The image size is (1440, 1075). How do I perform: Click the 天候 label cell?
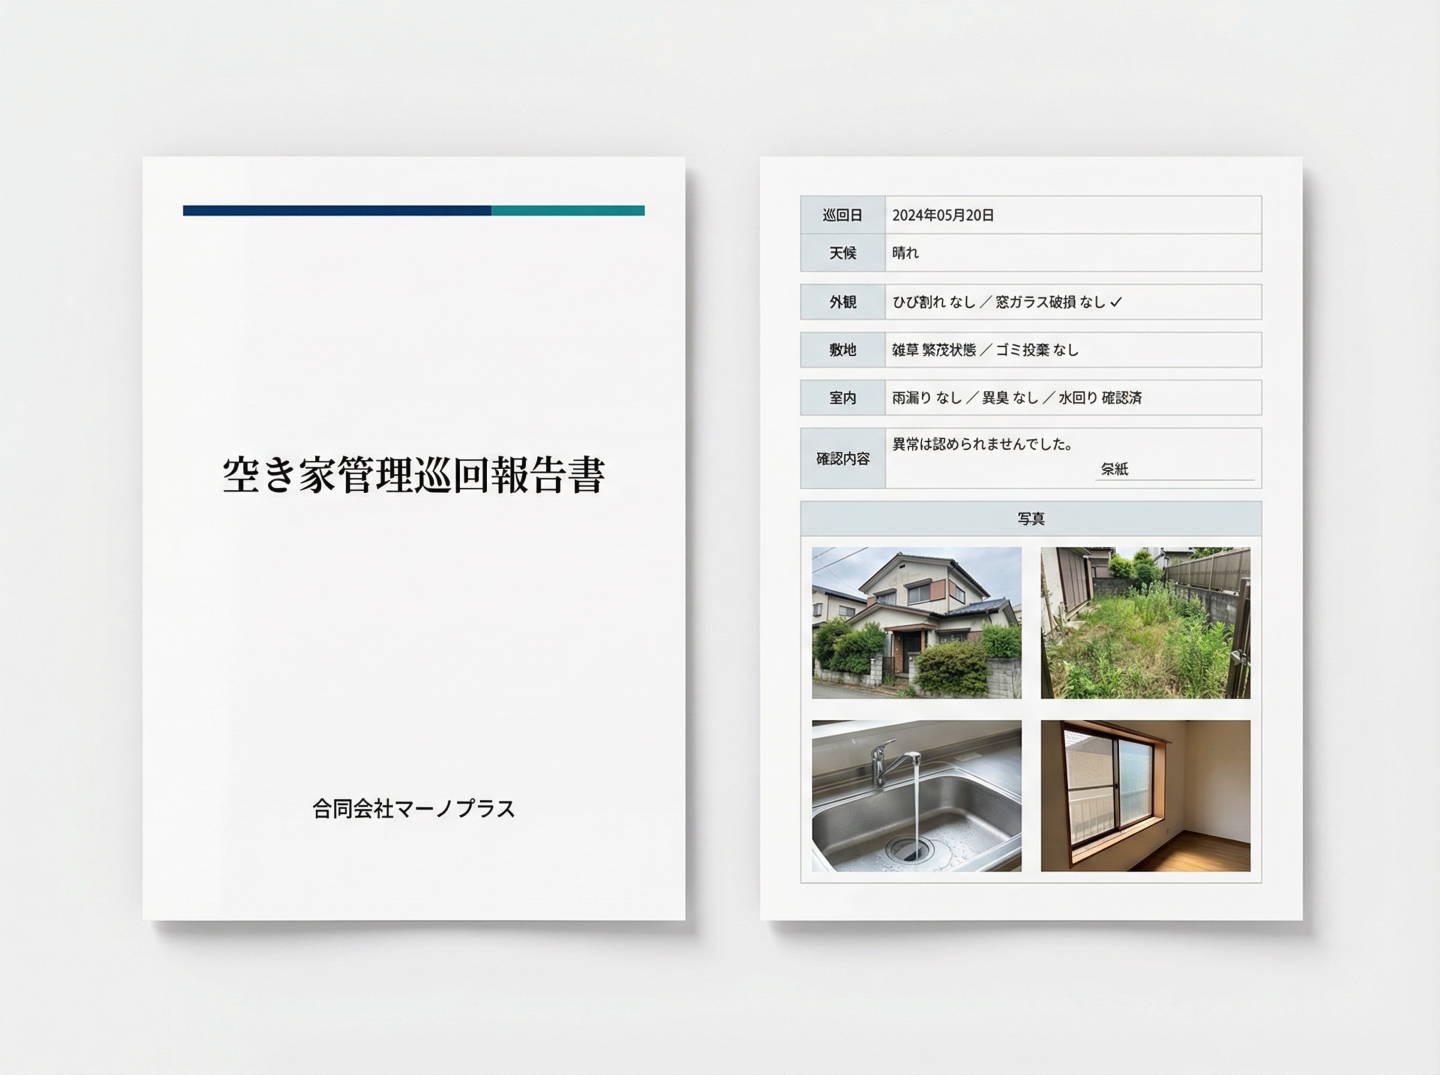point(842,253)
